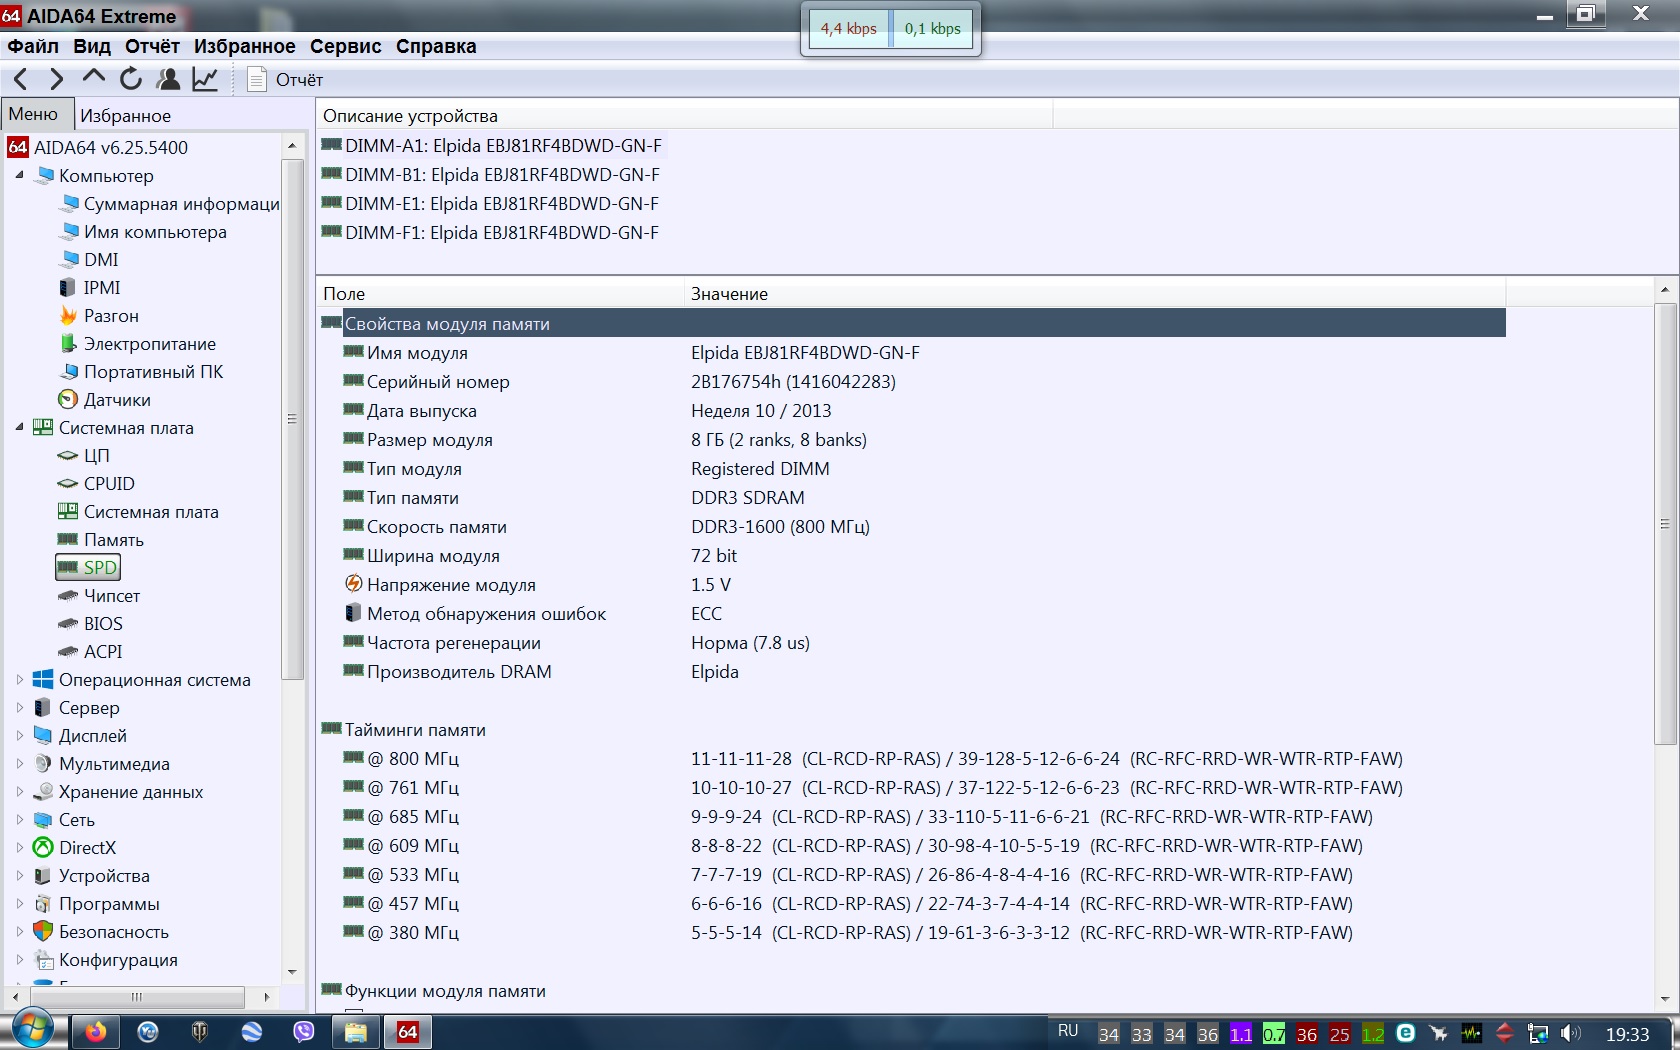Open the Файл menu
1680x1050 pixels.
[33, 46]
